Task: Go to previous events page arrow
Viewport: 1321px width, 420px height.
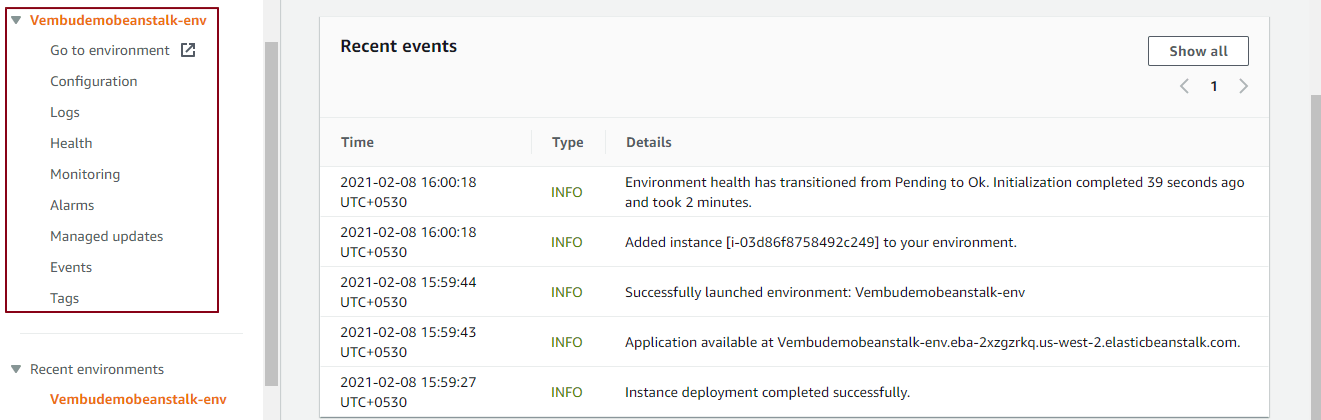Action: click(x=1184, y=86)
